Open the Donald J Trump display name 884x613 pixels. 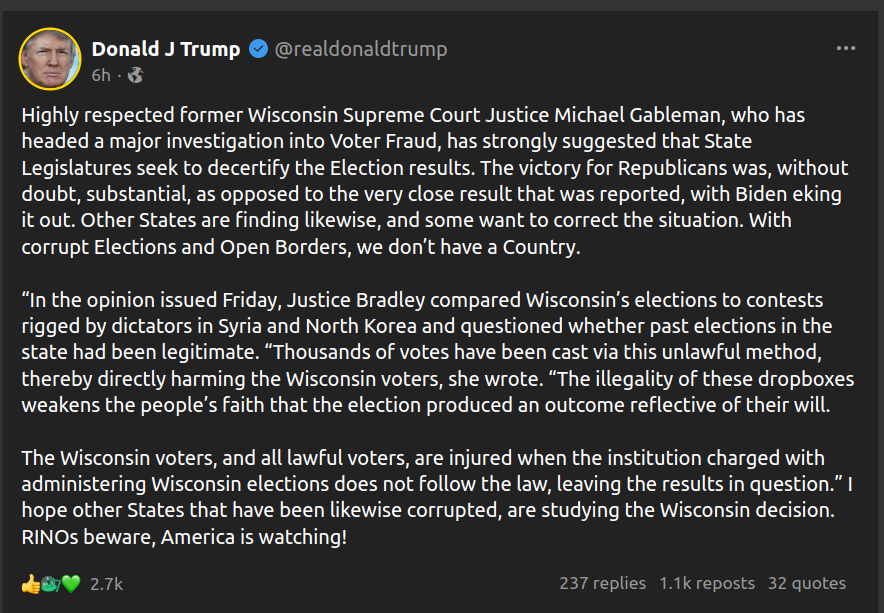pyautogui.click(x=166, y=49)
